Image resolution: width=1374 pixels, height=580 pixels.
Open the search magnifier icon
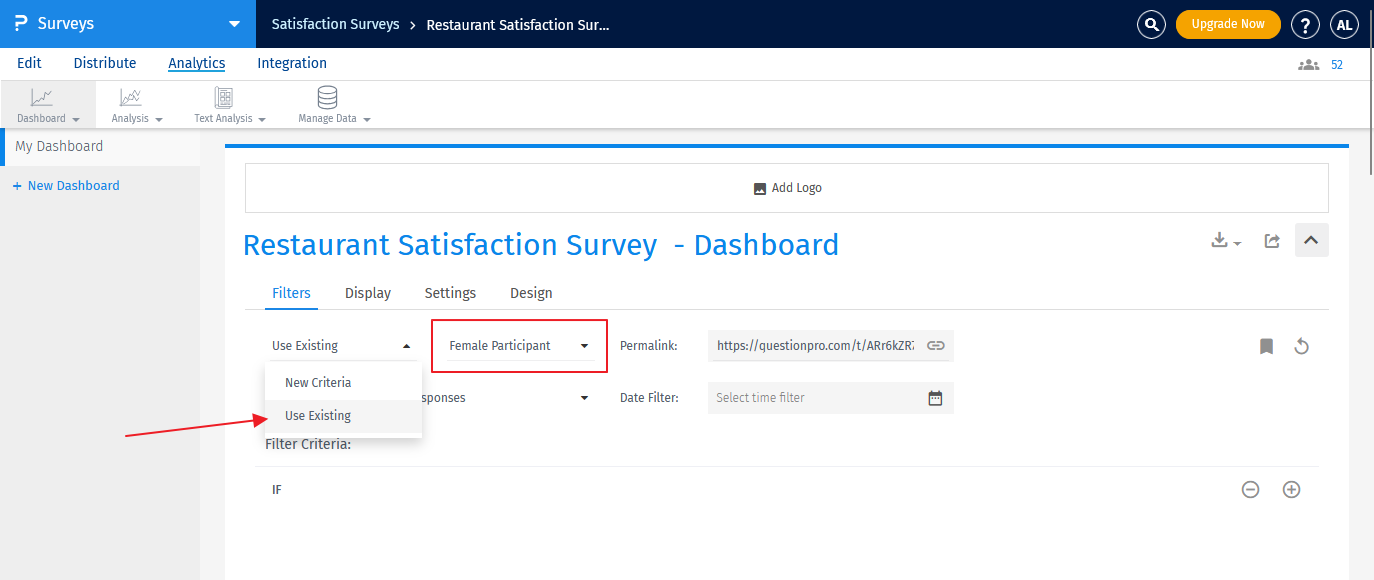(1151, 24)
